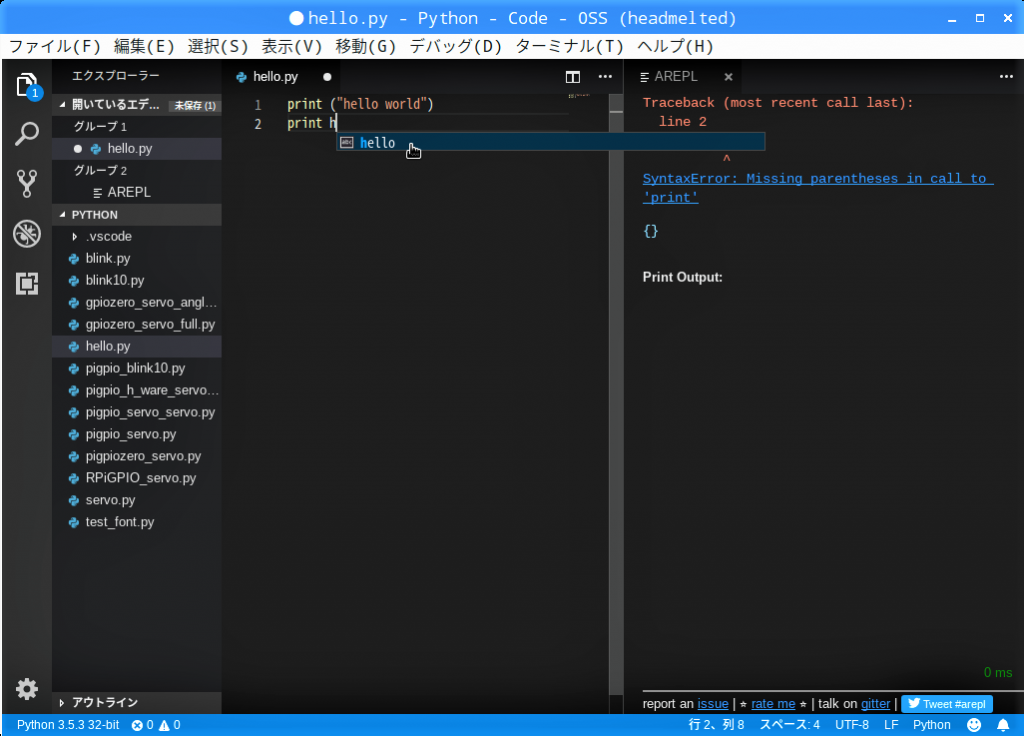Click the unsaved dot on hello.py tab
This screenshot has width=1024, height=736.
coord(327,77)
